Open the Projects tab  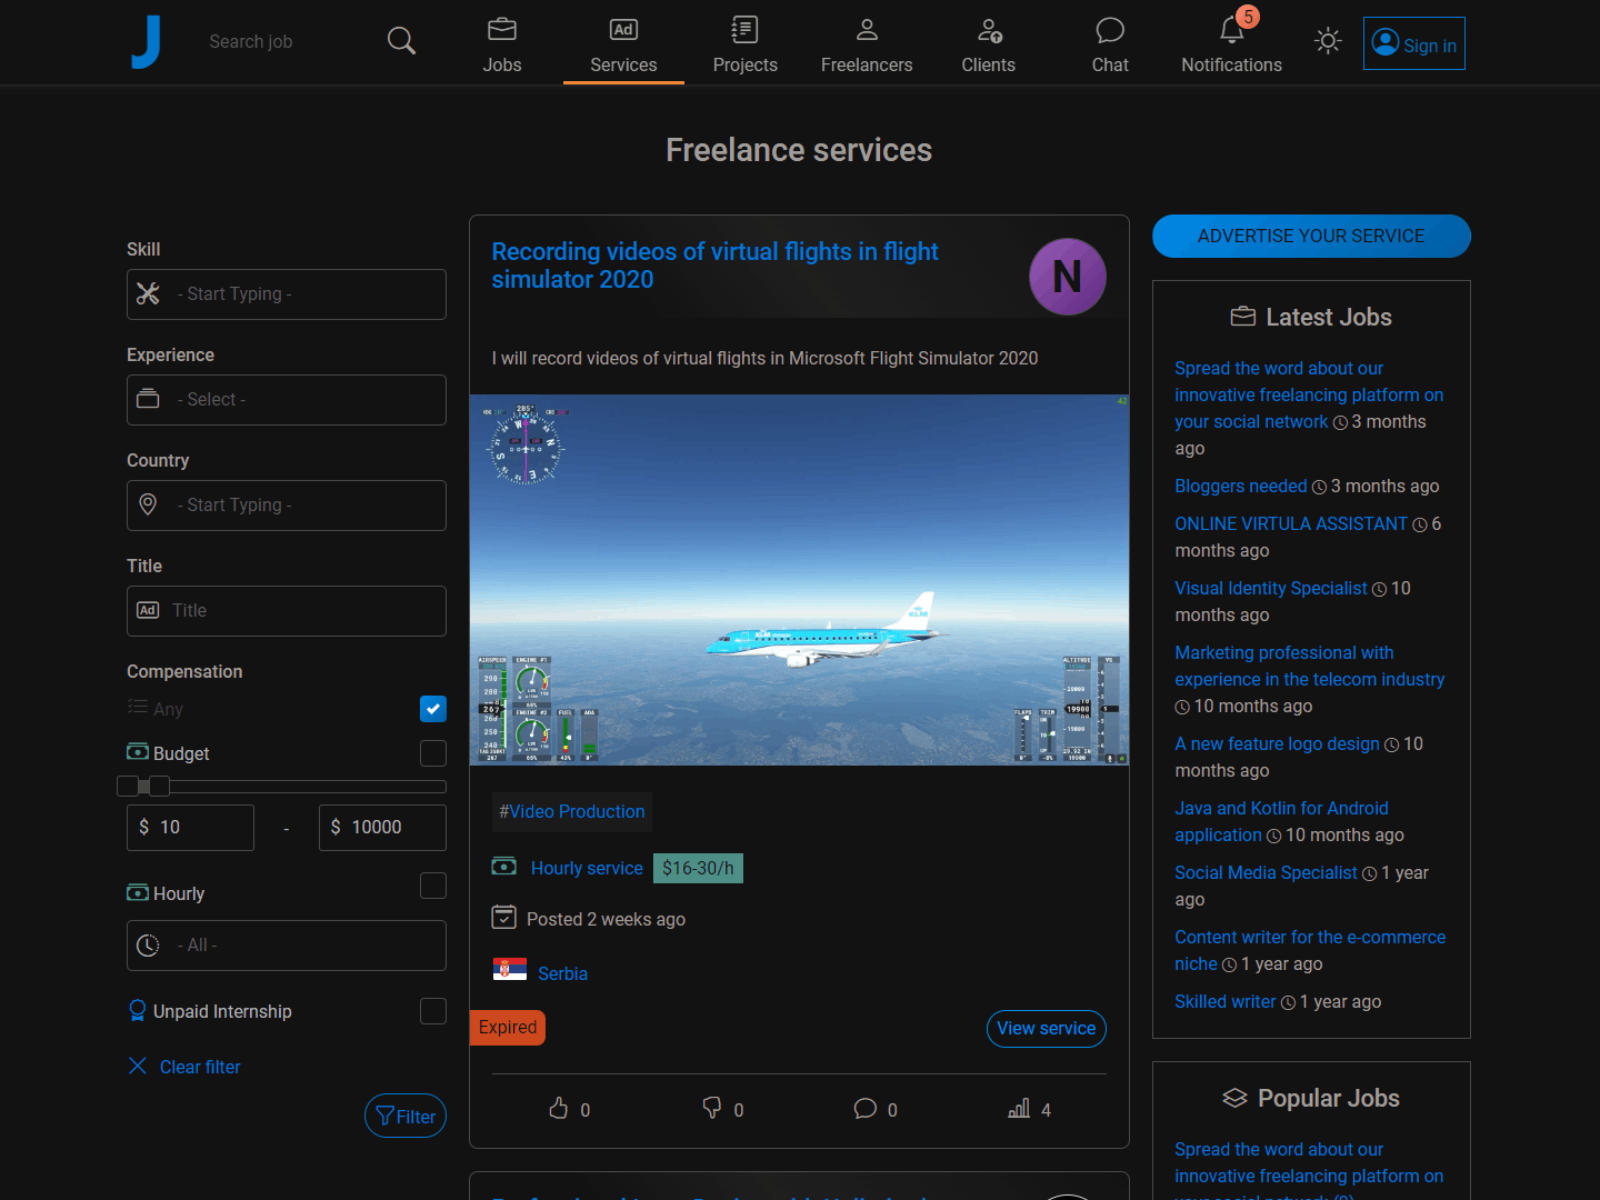tap(745, 45)
